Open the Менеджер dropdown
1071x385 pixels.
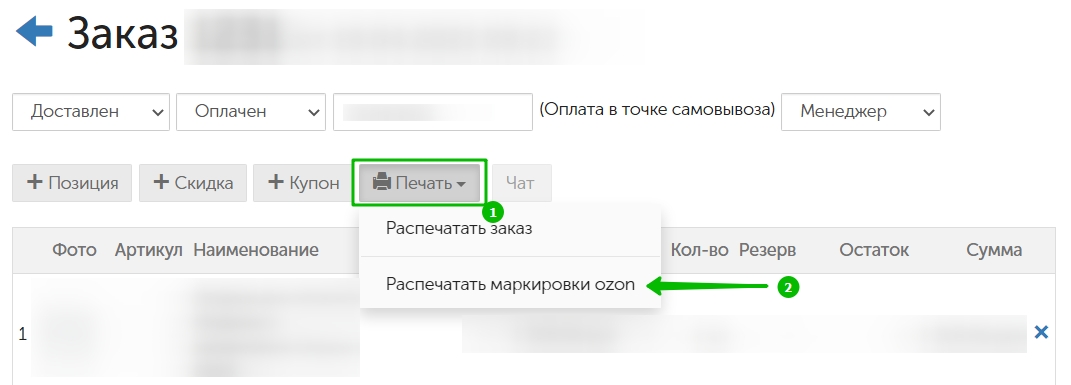[x=861, y=112]
